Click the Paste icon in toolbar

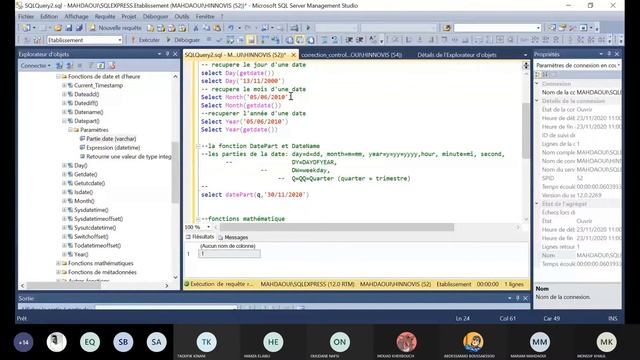pos(217,28)
